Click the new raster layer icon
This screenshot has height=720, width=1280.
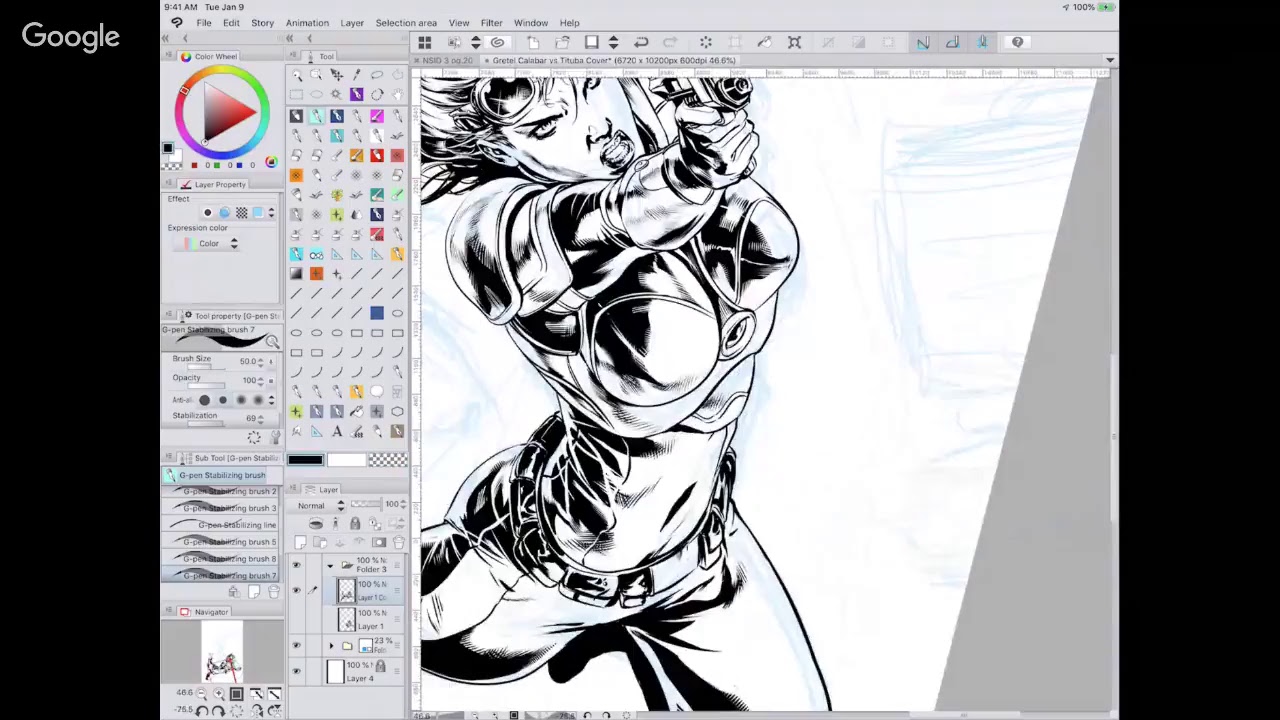(x=300, y=543)
